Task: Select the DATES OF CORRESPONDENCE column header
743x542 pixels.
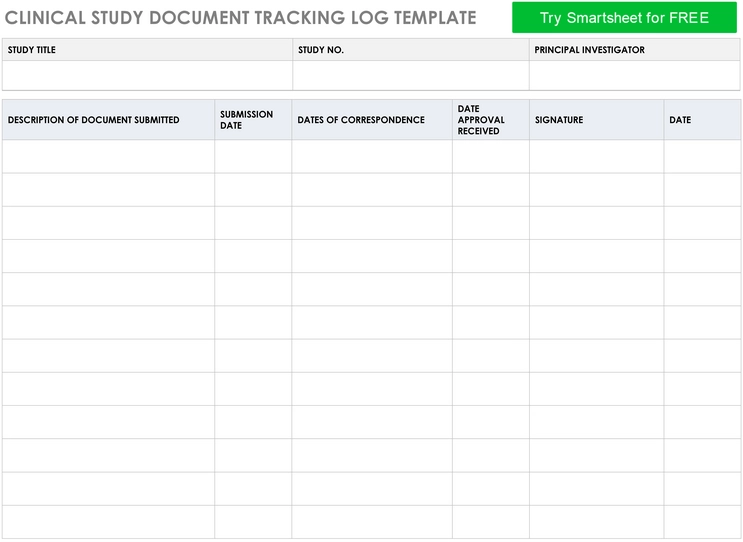Action: (372, 120)
